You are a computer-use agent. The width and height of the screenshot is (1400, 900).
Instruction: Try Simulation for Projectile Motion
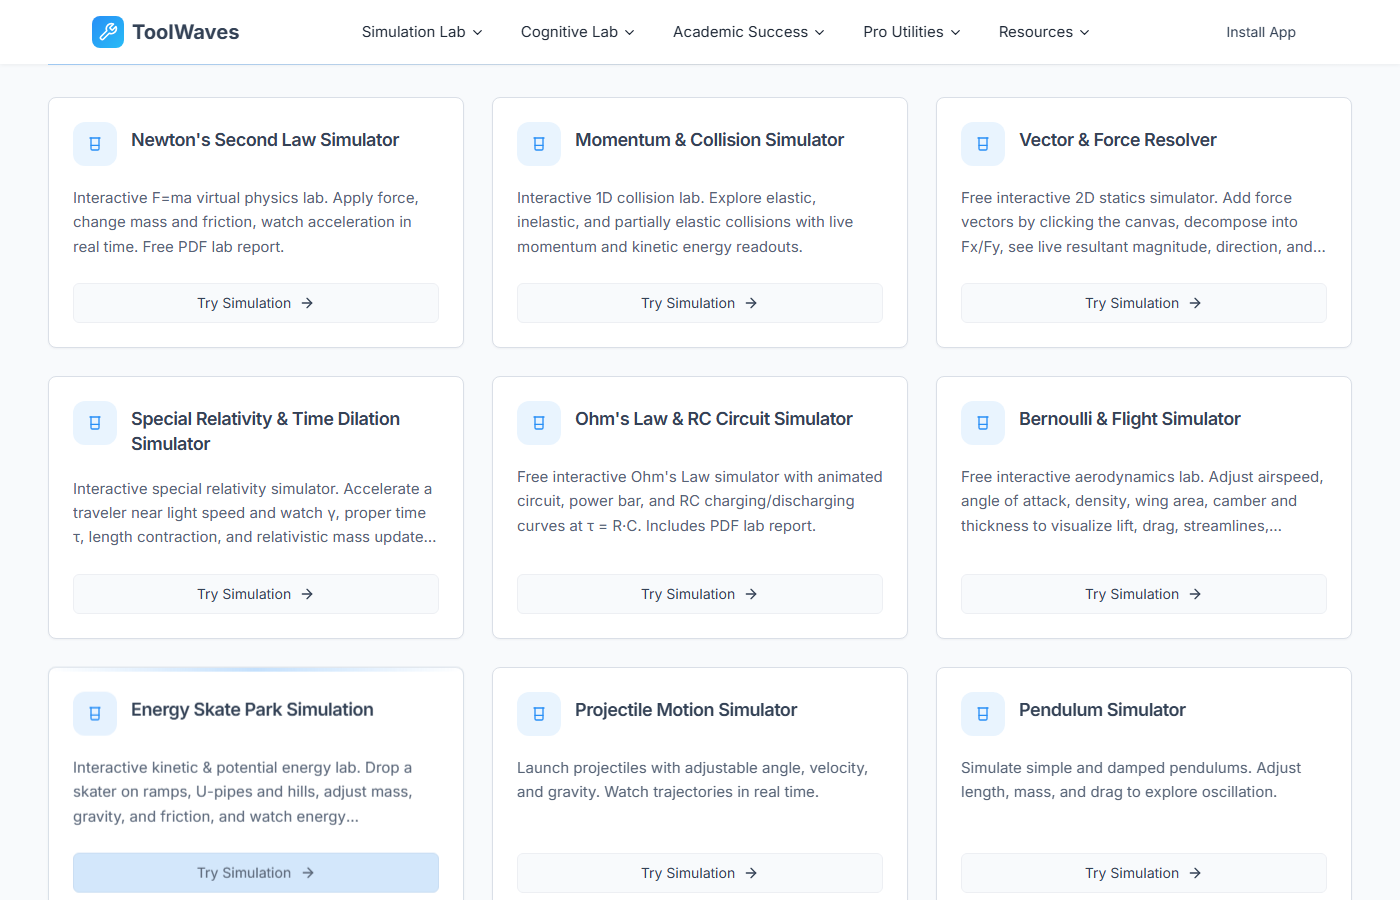[x=700, y=873]
